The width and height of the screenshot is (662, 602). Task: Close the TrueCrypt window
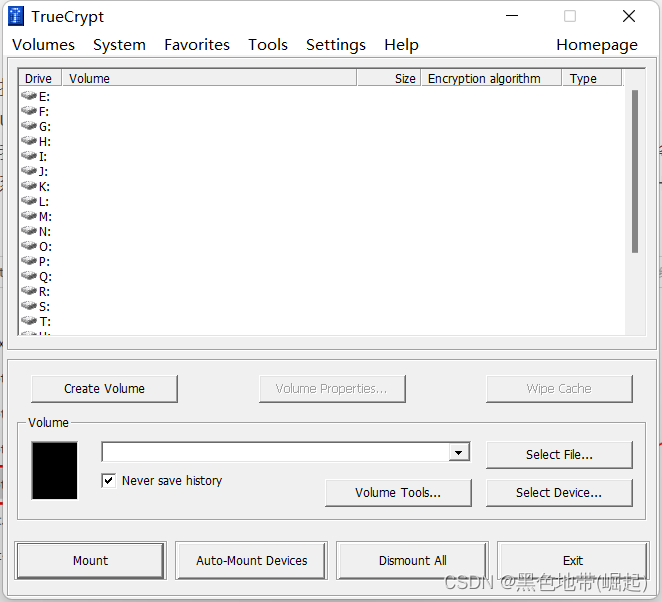pyautogui.click(x=629, y=16)
